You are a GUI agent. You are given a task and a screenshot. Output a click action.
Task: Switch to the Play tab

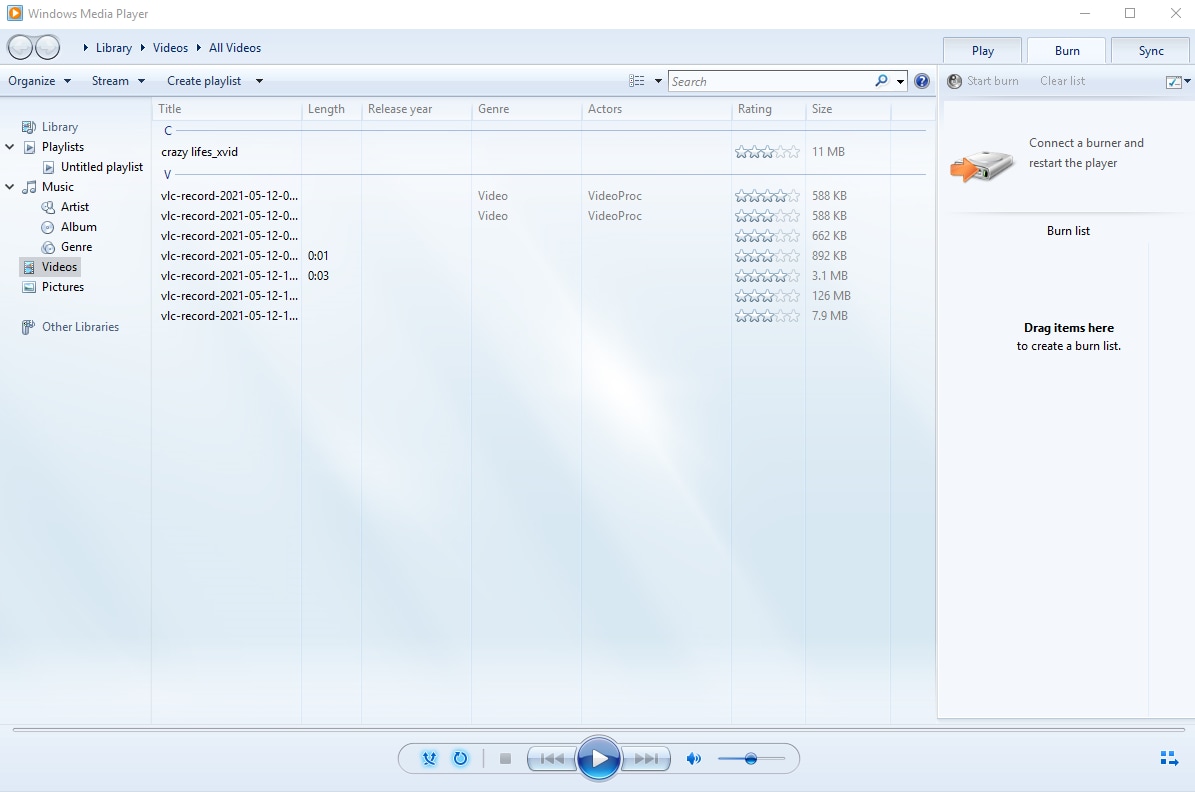coord(982,50)
